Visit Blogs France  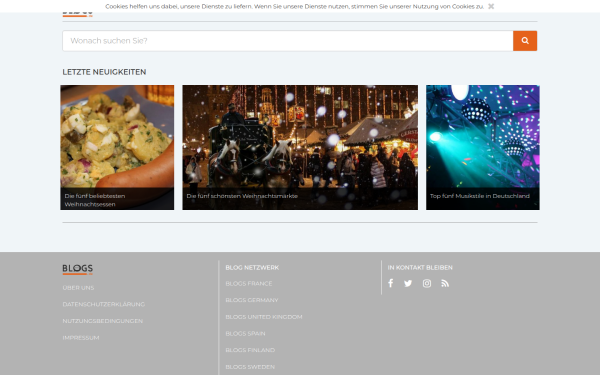(x=249, y=284)
